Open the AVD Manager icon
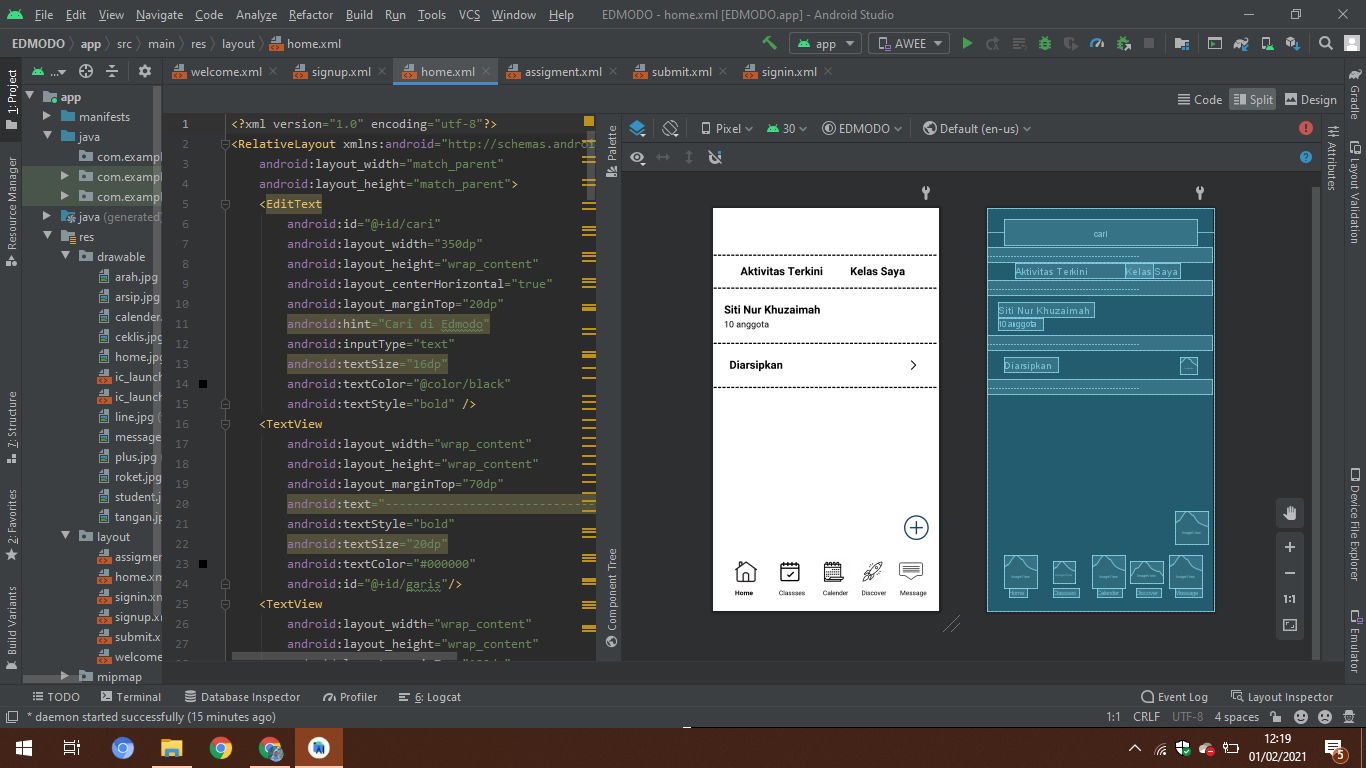 point(1267,43)
